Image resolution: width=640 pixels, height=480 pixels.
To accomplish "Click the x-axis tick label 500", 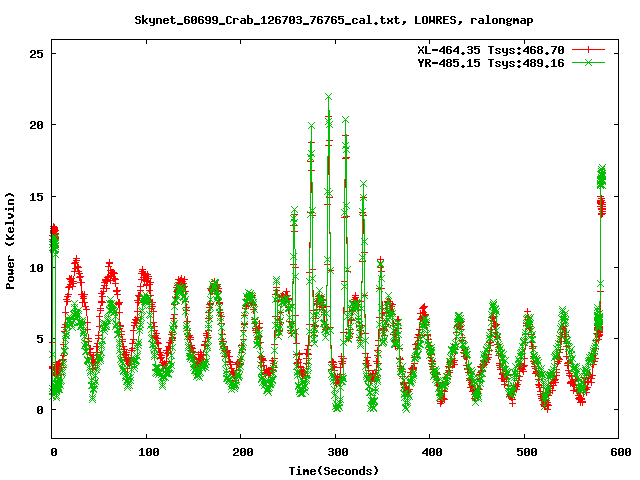I will pyautogui.click(x=527, y=452).
